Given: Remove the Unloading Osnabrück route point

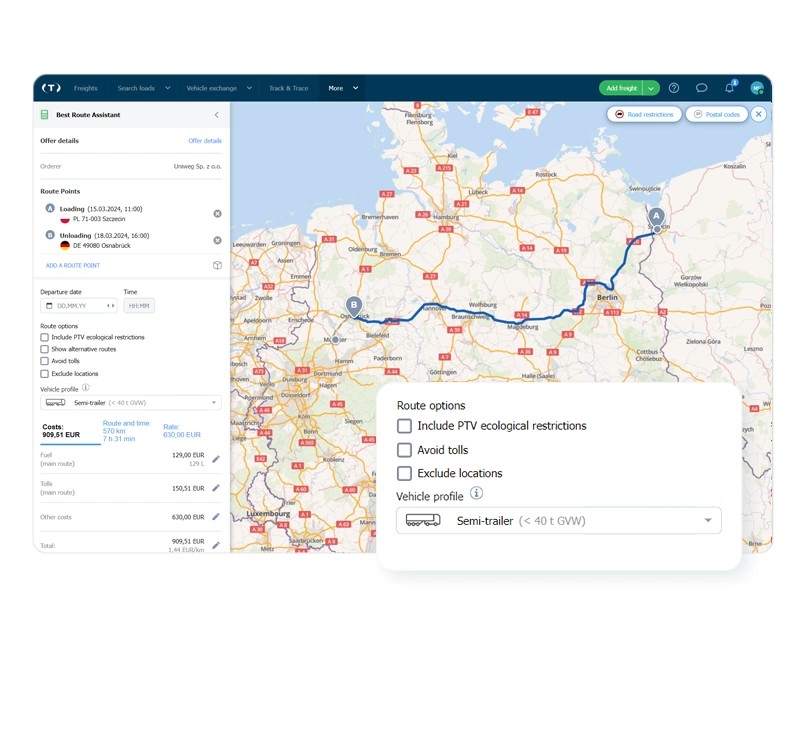Looking at the screenshot, I should coord(217,240).
